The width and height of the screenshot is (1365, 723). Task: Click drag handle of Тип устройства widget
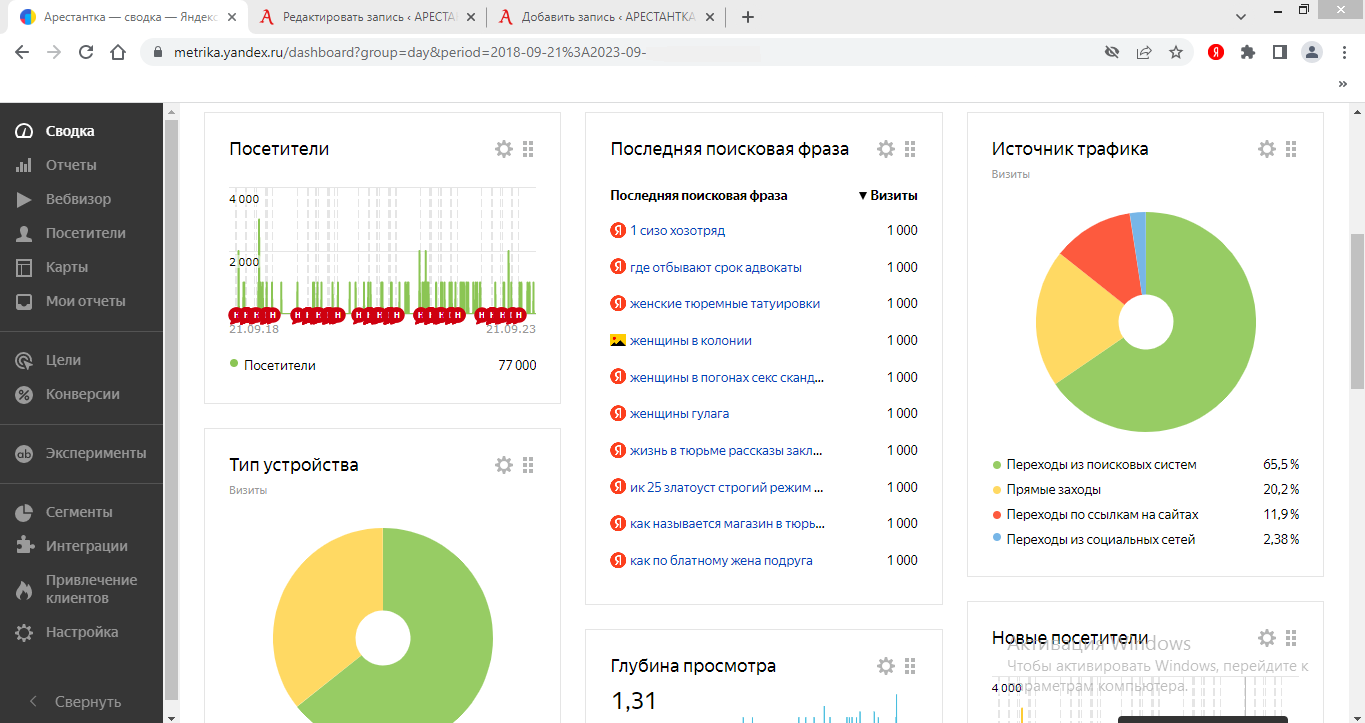[528, 465]
